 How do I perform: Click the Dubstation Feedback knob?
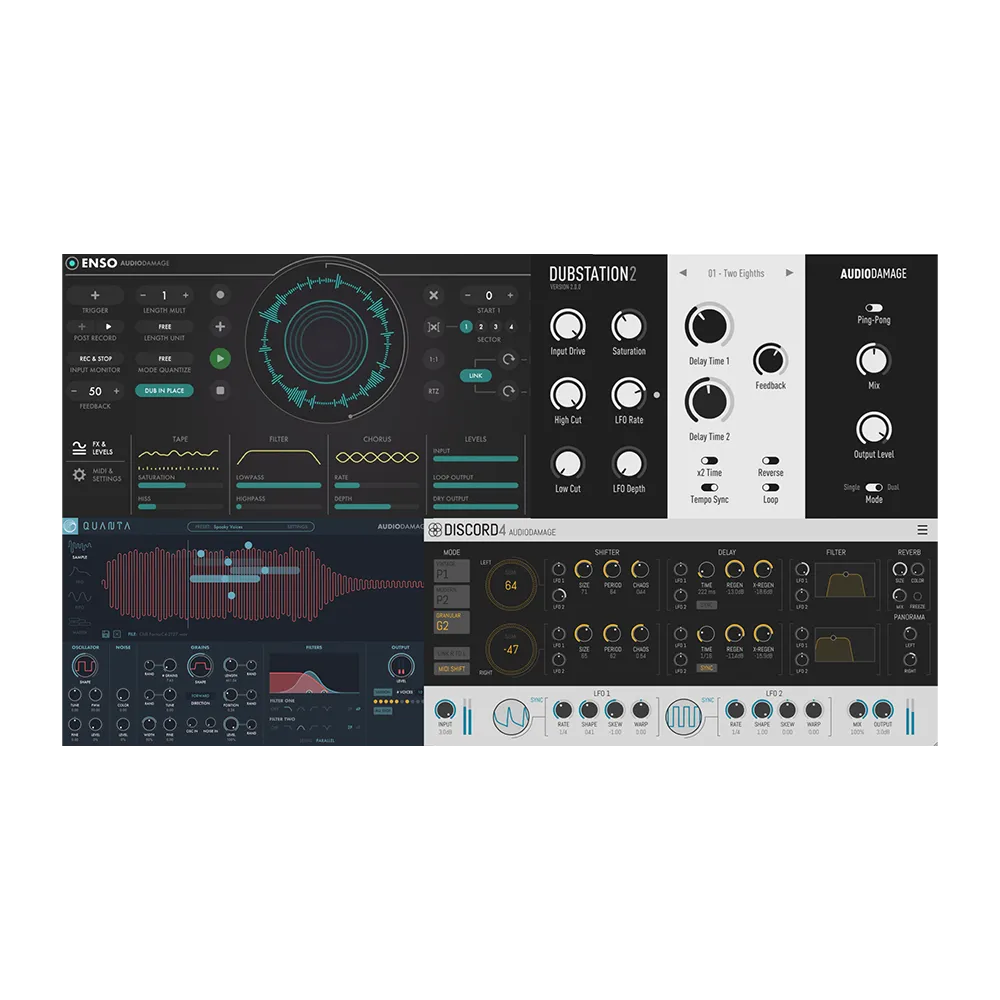click(x=770, y=360)
